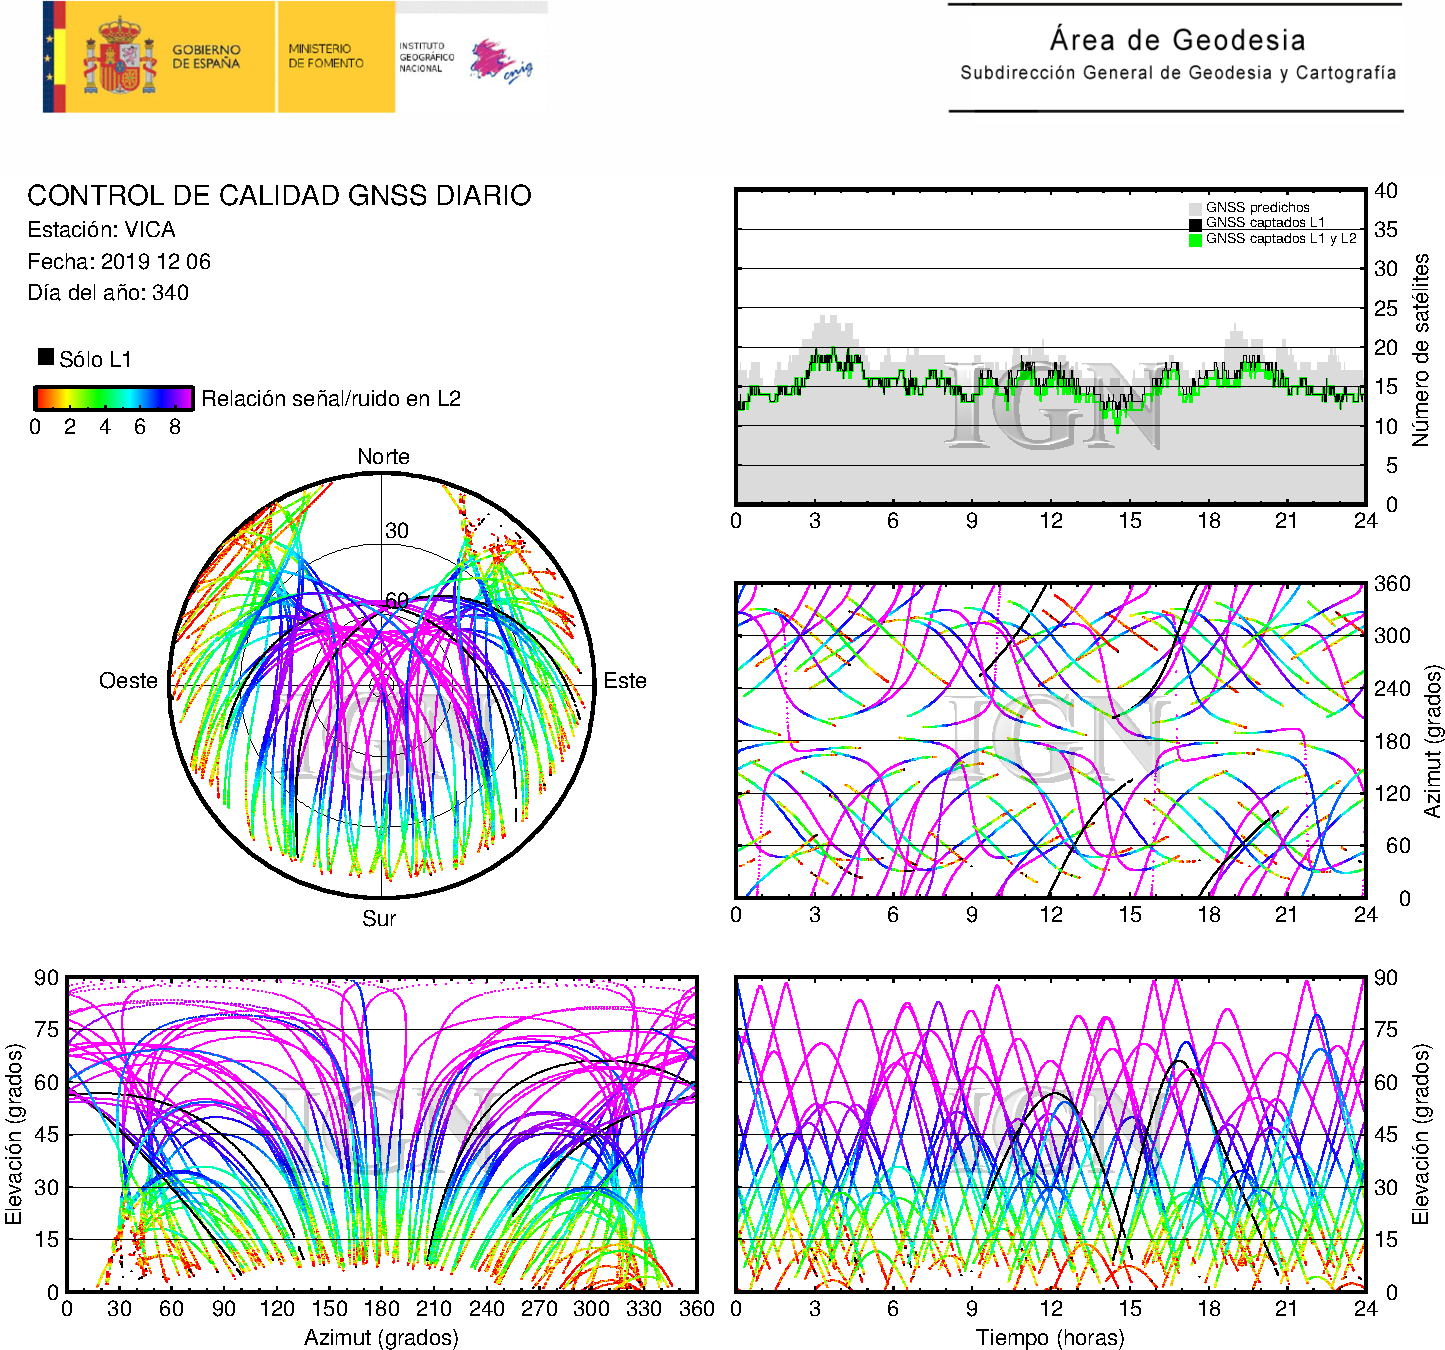The width and height of the screenshot is (1445, 1350).
Task: Click the Día del año: 340 text
Action: point(108,293)
